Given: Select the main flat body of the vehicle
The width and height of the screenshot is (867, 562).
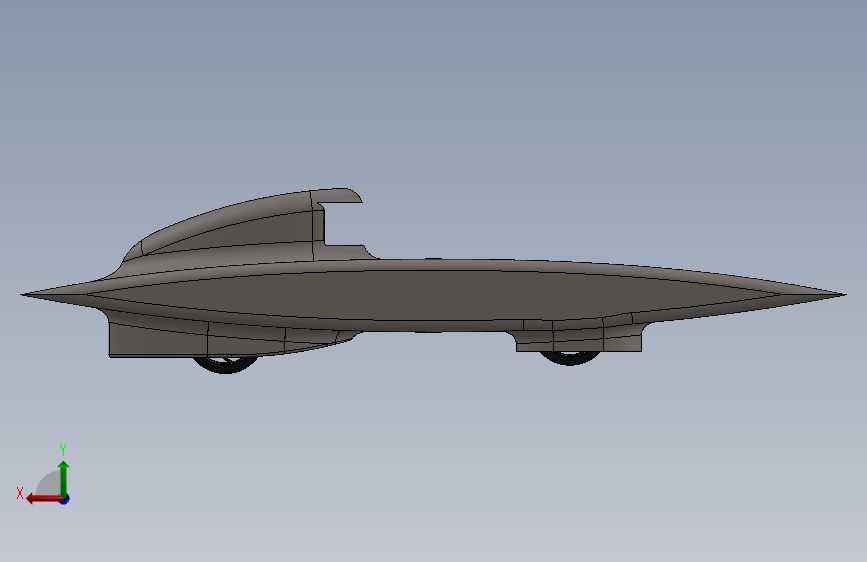Looking at the screenshot, I should click(x=433, y=295).
